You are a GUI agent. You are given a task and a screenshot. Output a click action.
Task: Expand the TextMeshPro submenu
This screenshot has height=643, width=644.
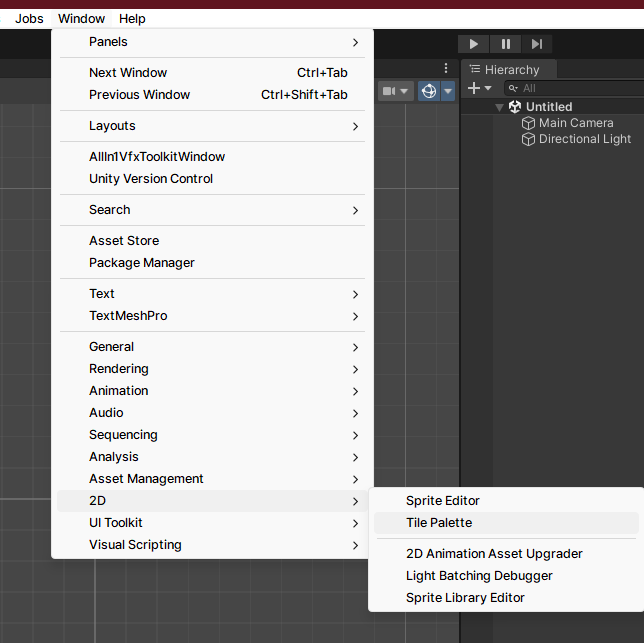212,316
